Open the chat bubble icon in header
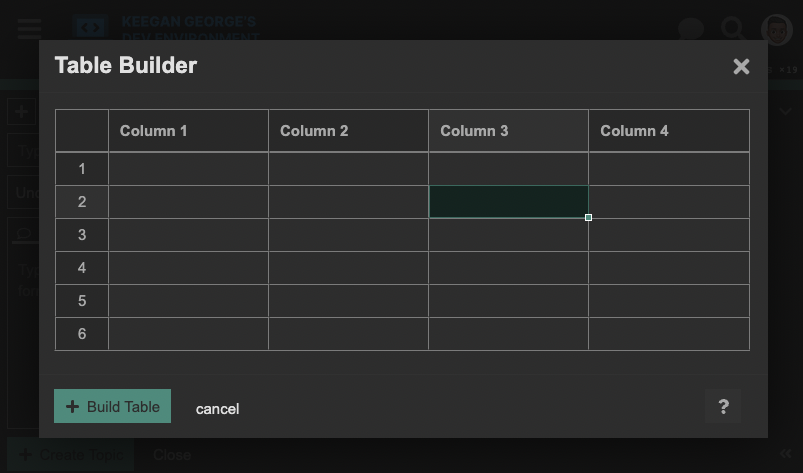 pos(690,29)
